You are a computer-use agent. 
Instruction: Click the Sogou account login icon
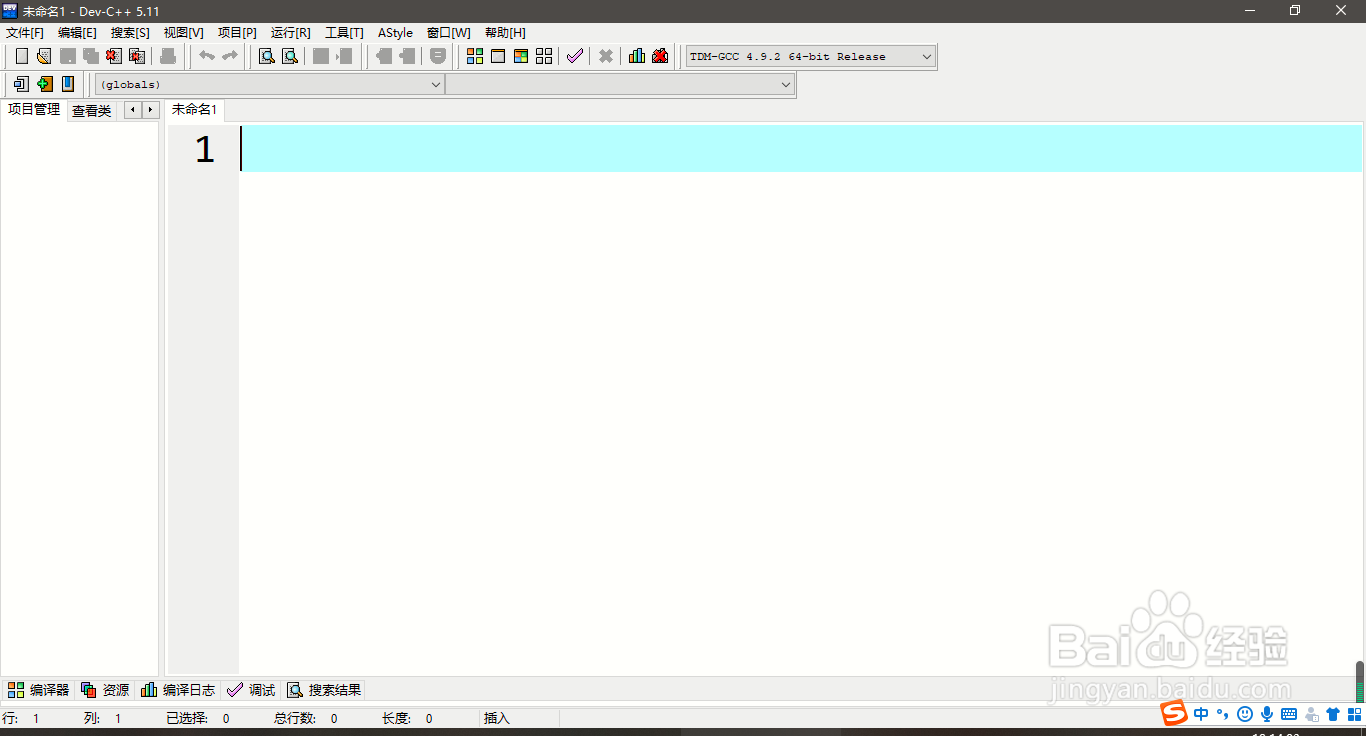point(1311,714)
